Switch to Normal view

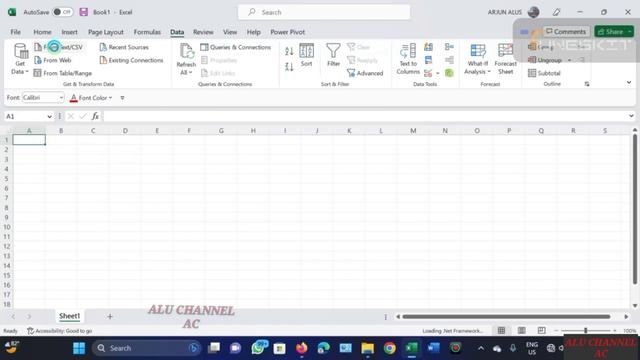pos(501,330)
